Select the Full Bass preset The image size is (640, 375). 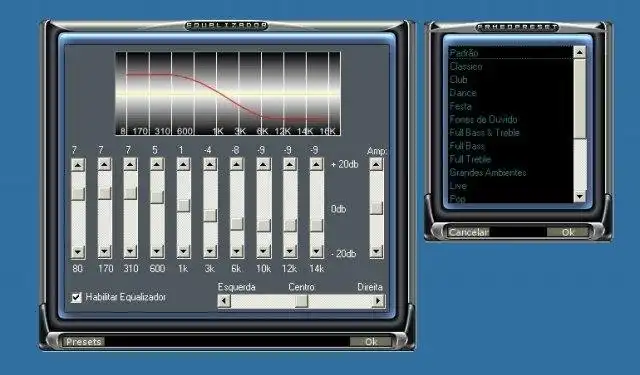pos(511,146)
